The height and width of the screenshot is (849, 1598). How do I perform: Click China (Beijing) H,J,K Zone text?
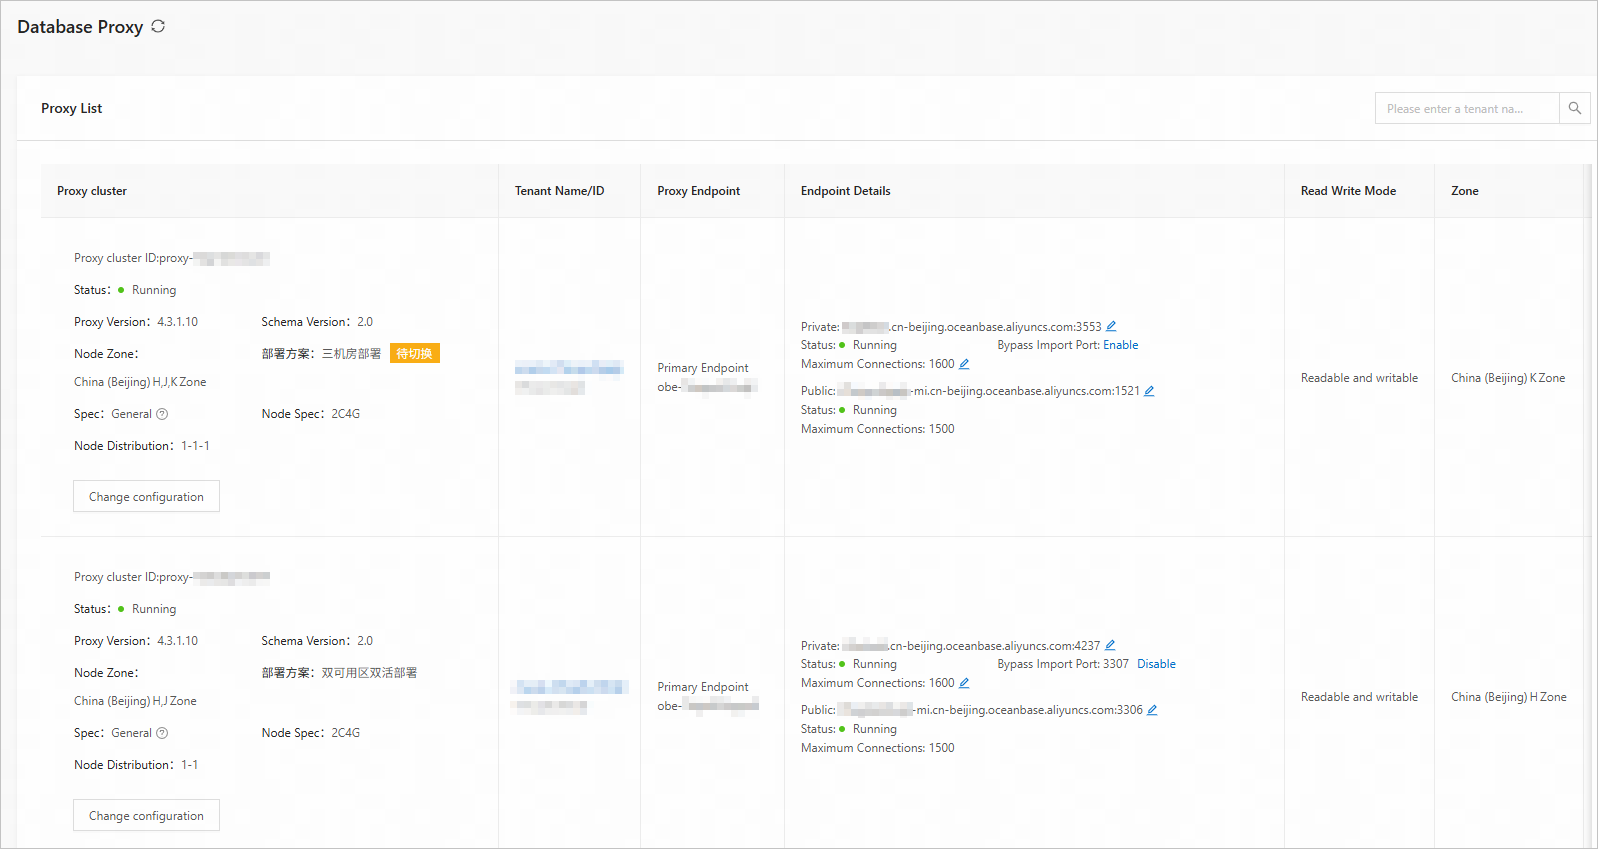coord(140,382)
